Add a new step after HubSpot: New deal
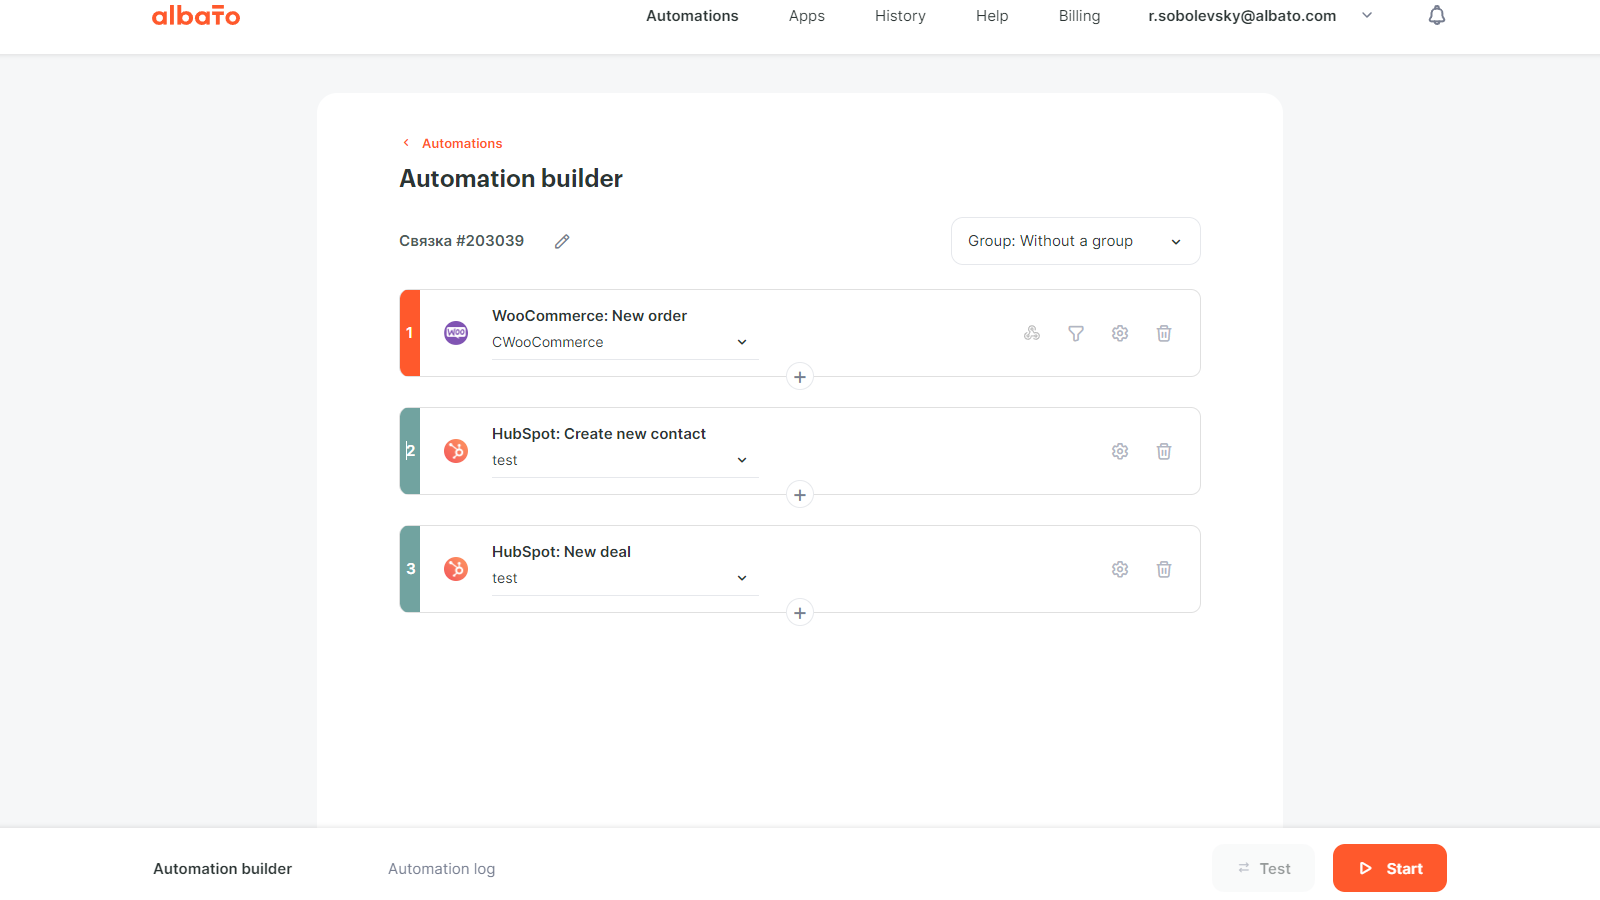This screenshot has height=900, width=1600. click(799, 612)
